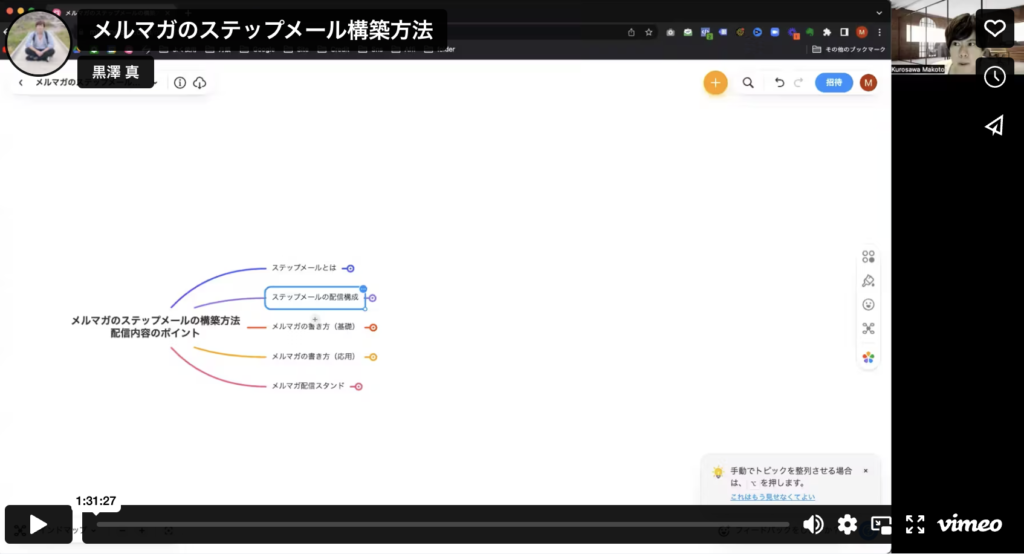Viewport: 1024px width, 554px height.
Task: Open the その他のブックマーク folder
Action: [848, 49]
